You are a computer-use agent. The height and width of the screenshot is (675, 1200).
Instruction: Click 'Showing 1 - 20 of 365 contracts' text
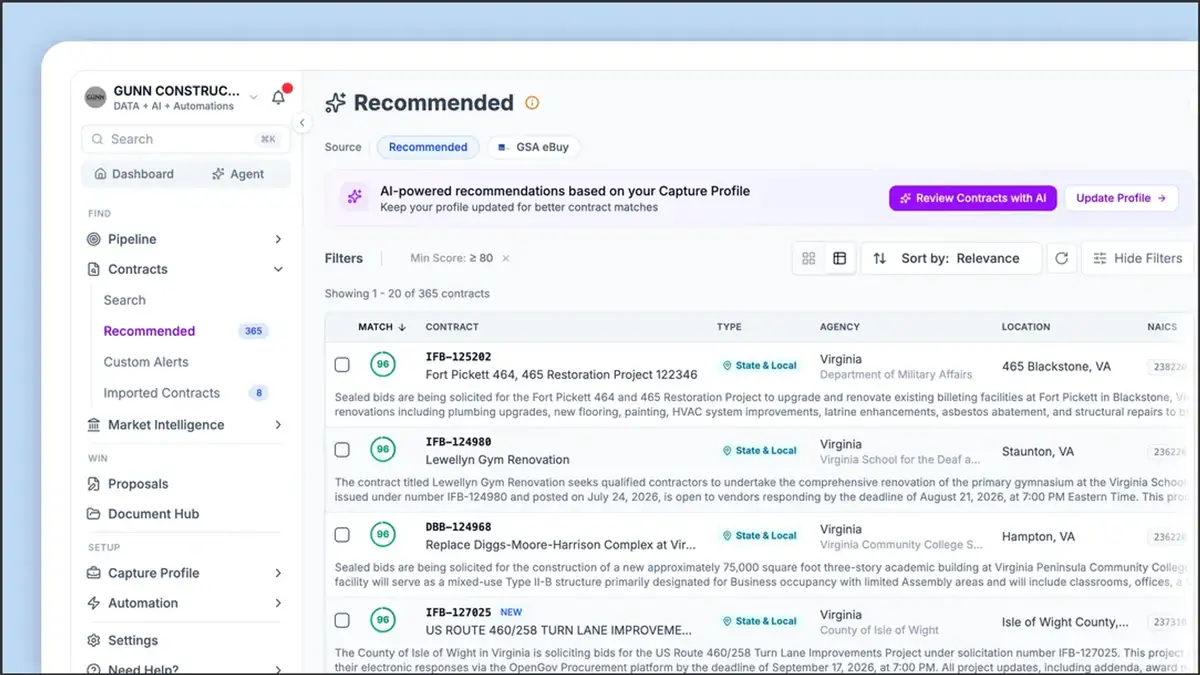point(407,294)
